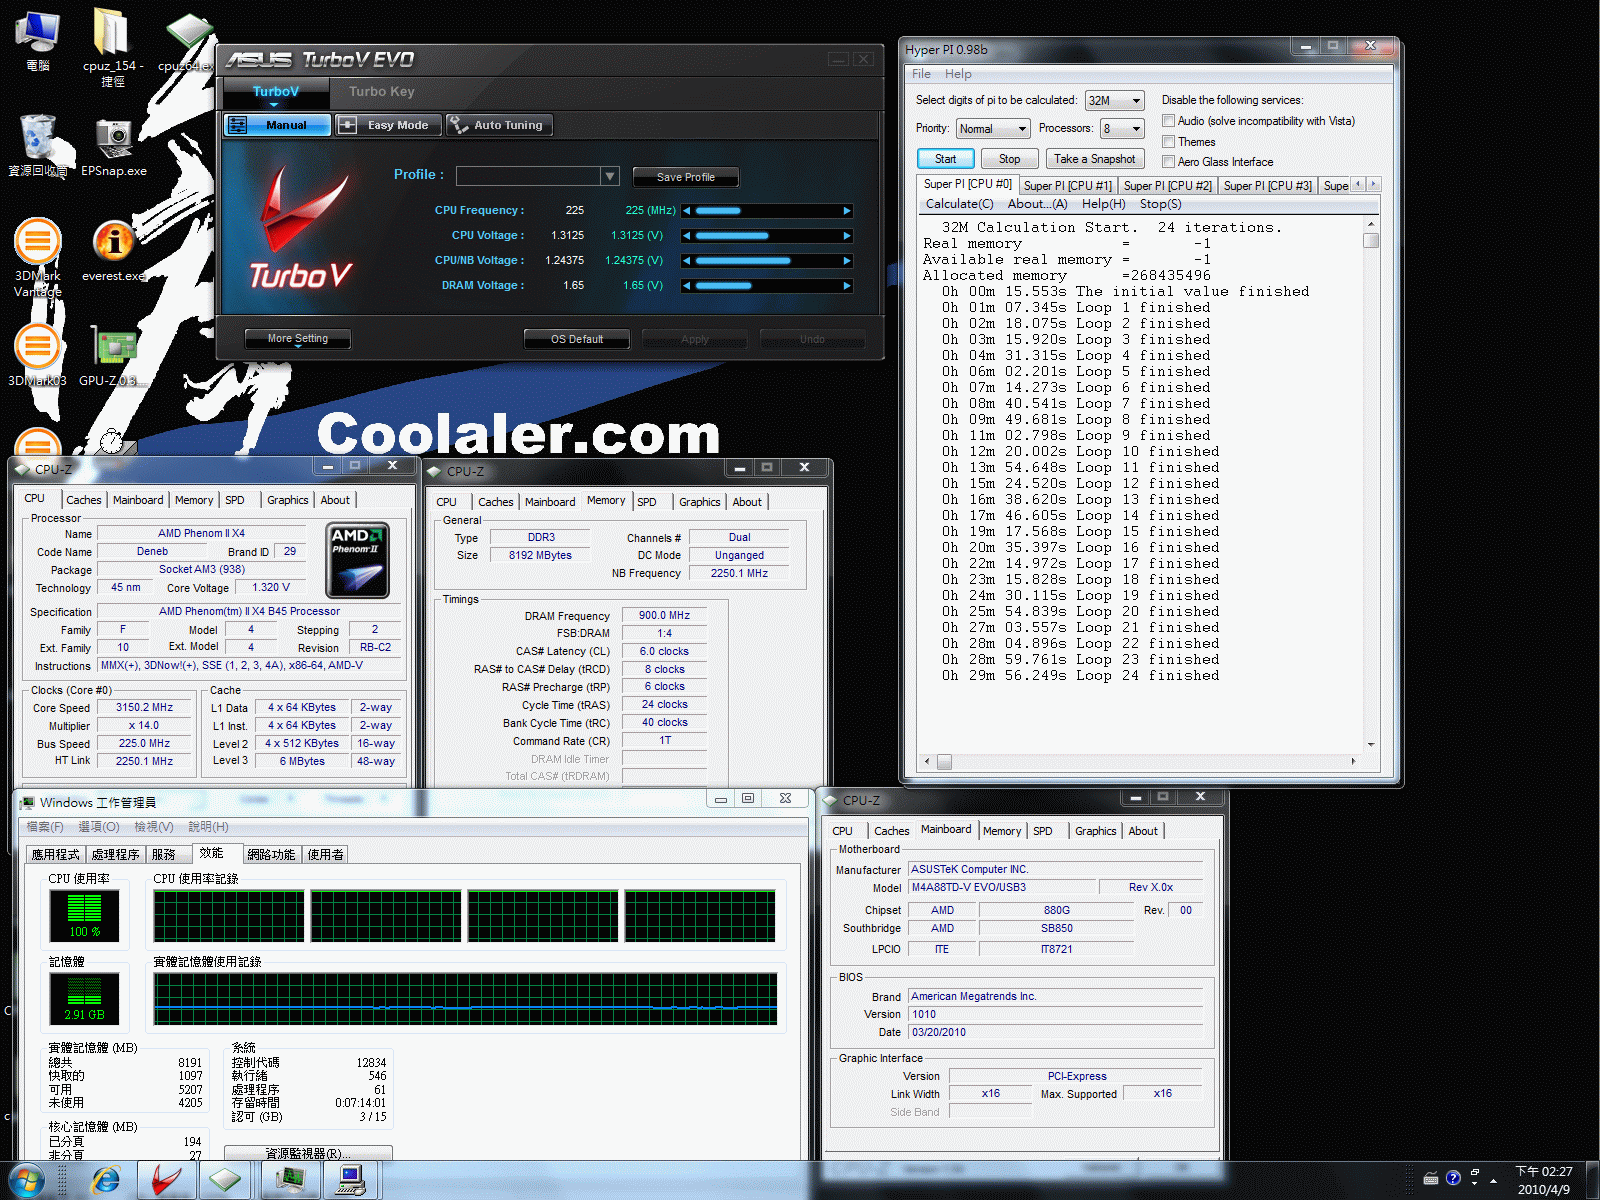Image resolution: width=1600 pixels, height=1200 pixels.
Task: Select Super PI [CPU #1] tab
Action: (1067, 186)
